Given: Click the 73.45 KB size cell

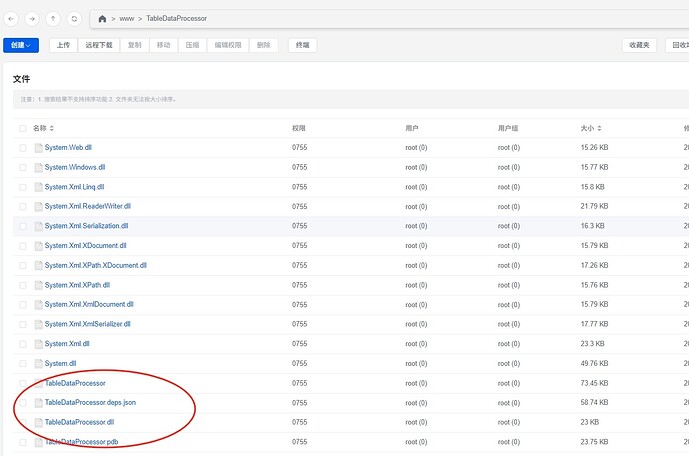Looking at the screenshot, I should (595, 383).
